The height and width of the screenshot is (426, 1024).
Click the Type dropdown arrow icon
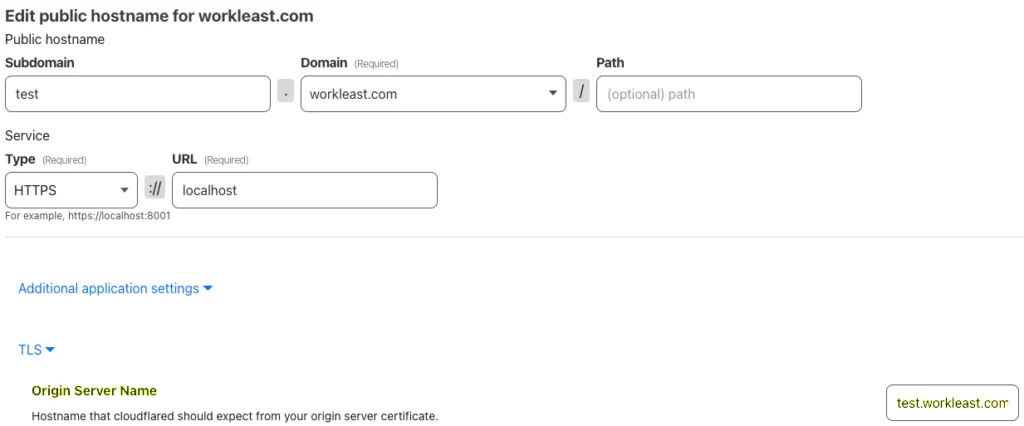[124, 190]
